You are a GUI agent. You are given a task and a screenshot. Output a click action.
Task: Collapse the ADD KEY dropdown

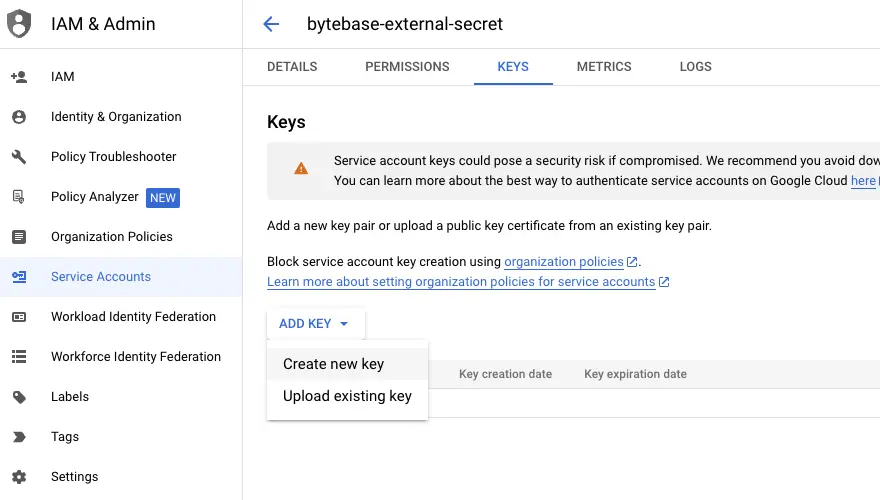[x=315, y=324]
